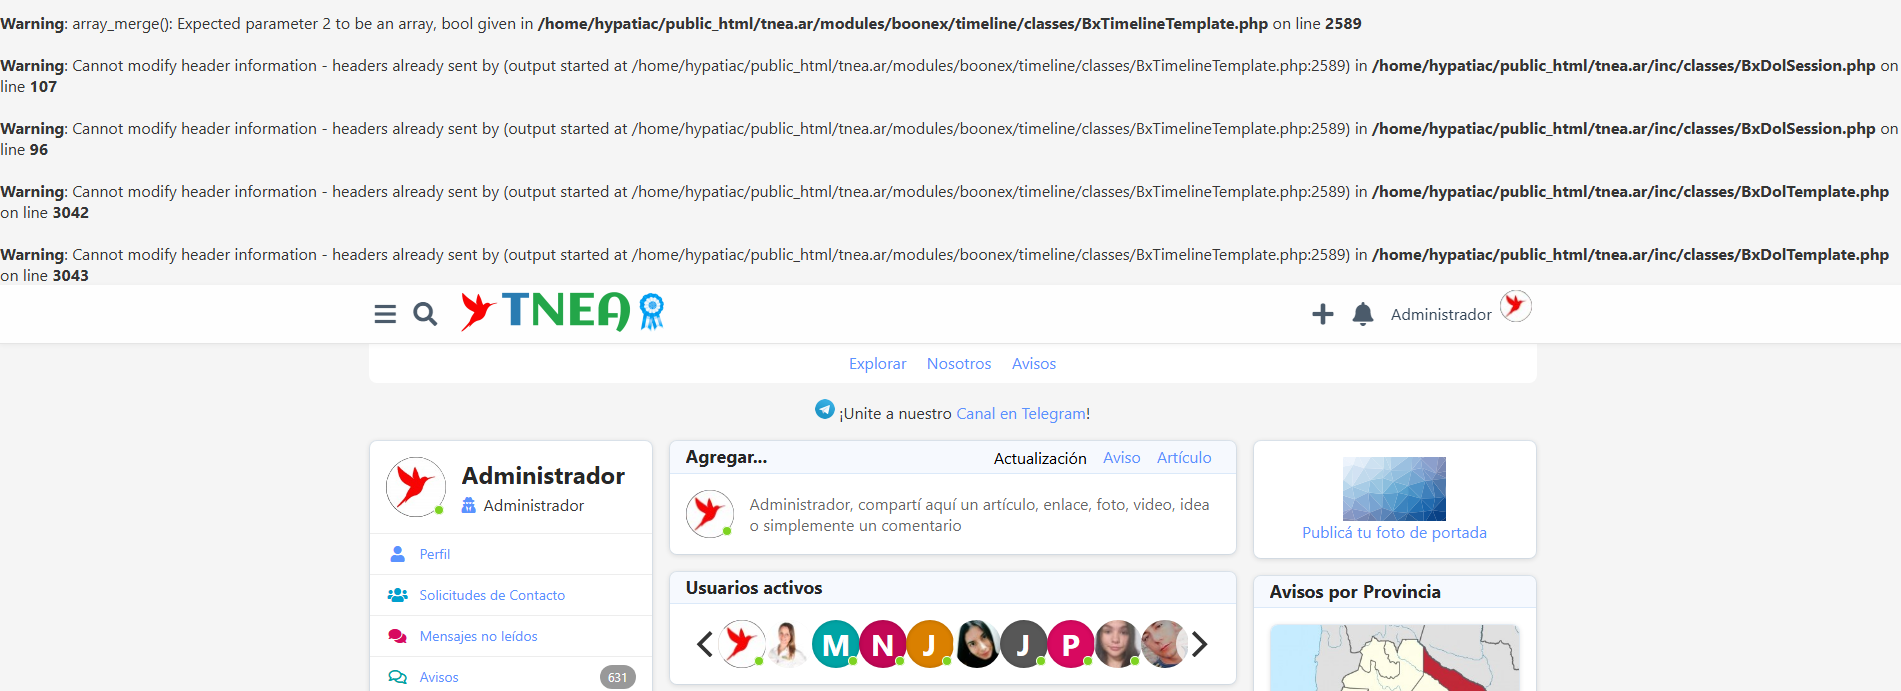Open the hamburger menu icon
The image size is (1901, 691).
385,314
